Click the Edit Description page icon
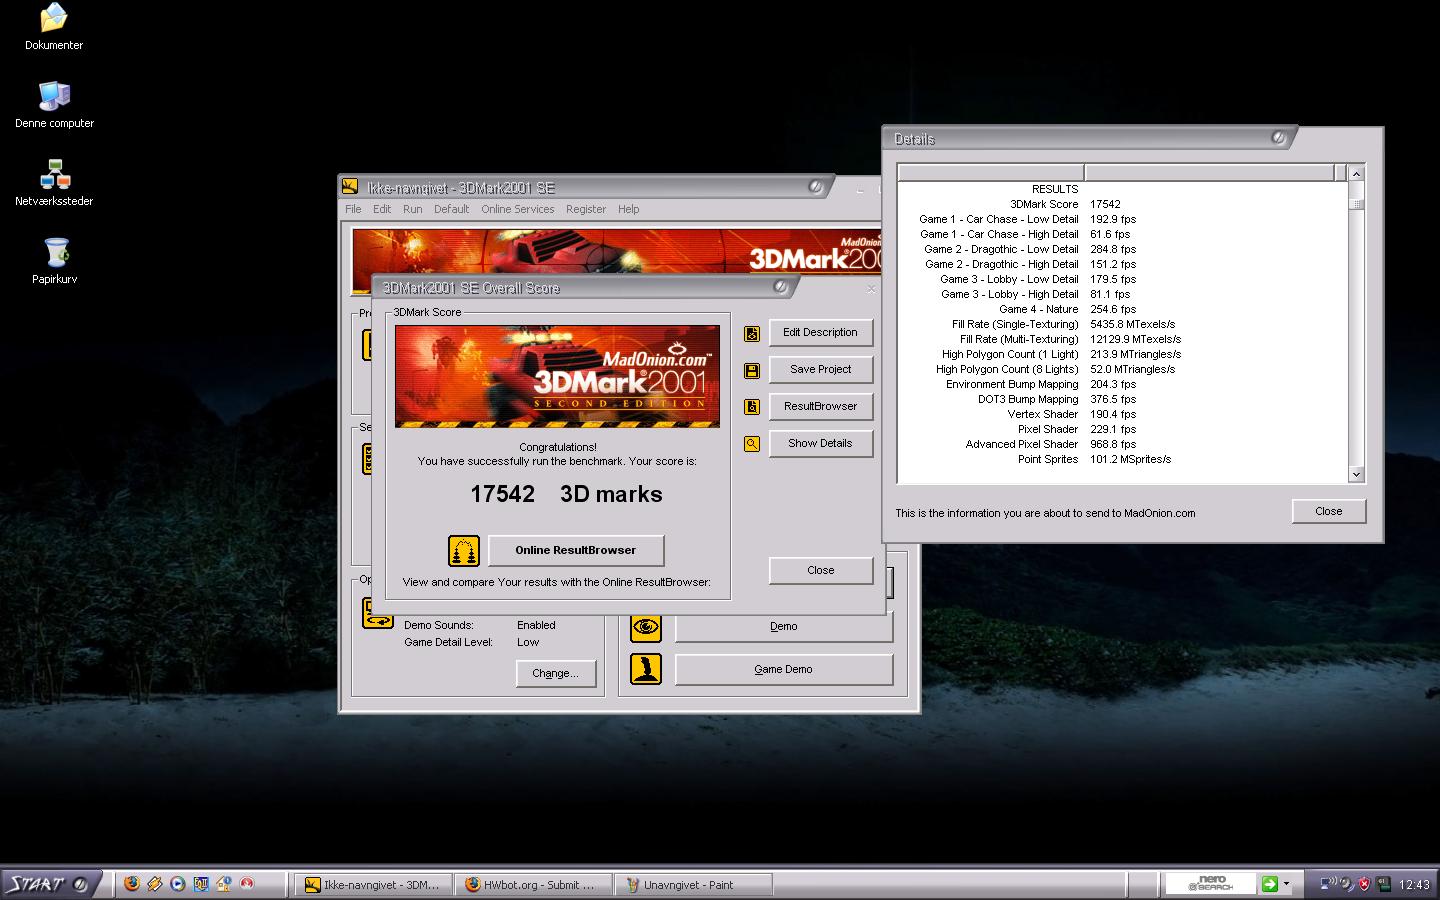 point(752,333)
